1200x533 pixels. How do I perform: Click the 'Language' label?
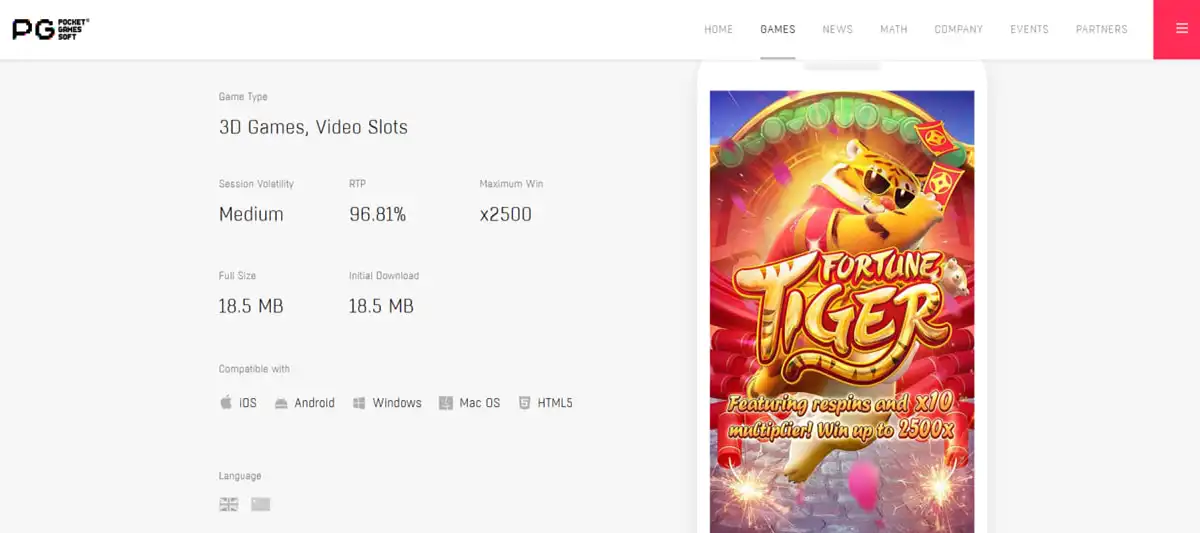[x=240, y=476]
